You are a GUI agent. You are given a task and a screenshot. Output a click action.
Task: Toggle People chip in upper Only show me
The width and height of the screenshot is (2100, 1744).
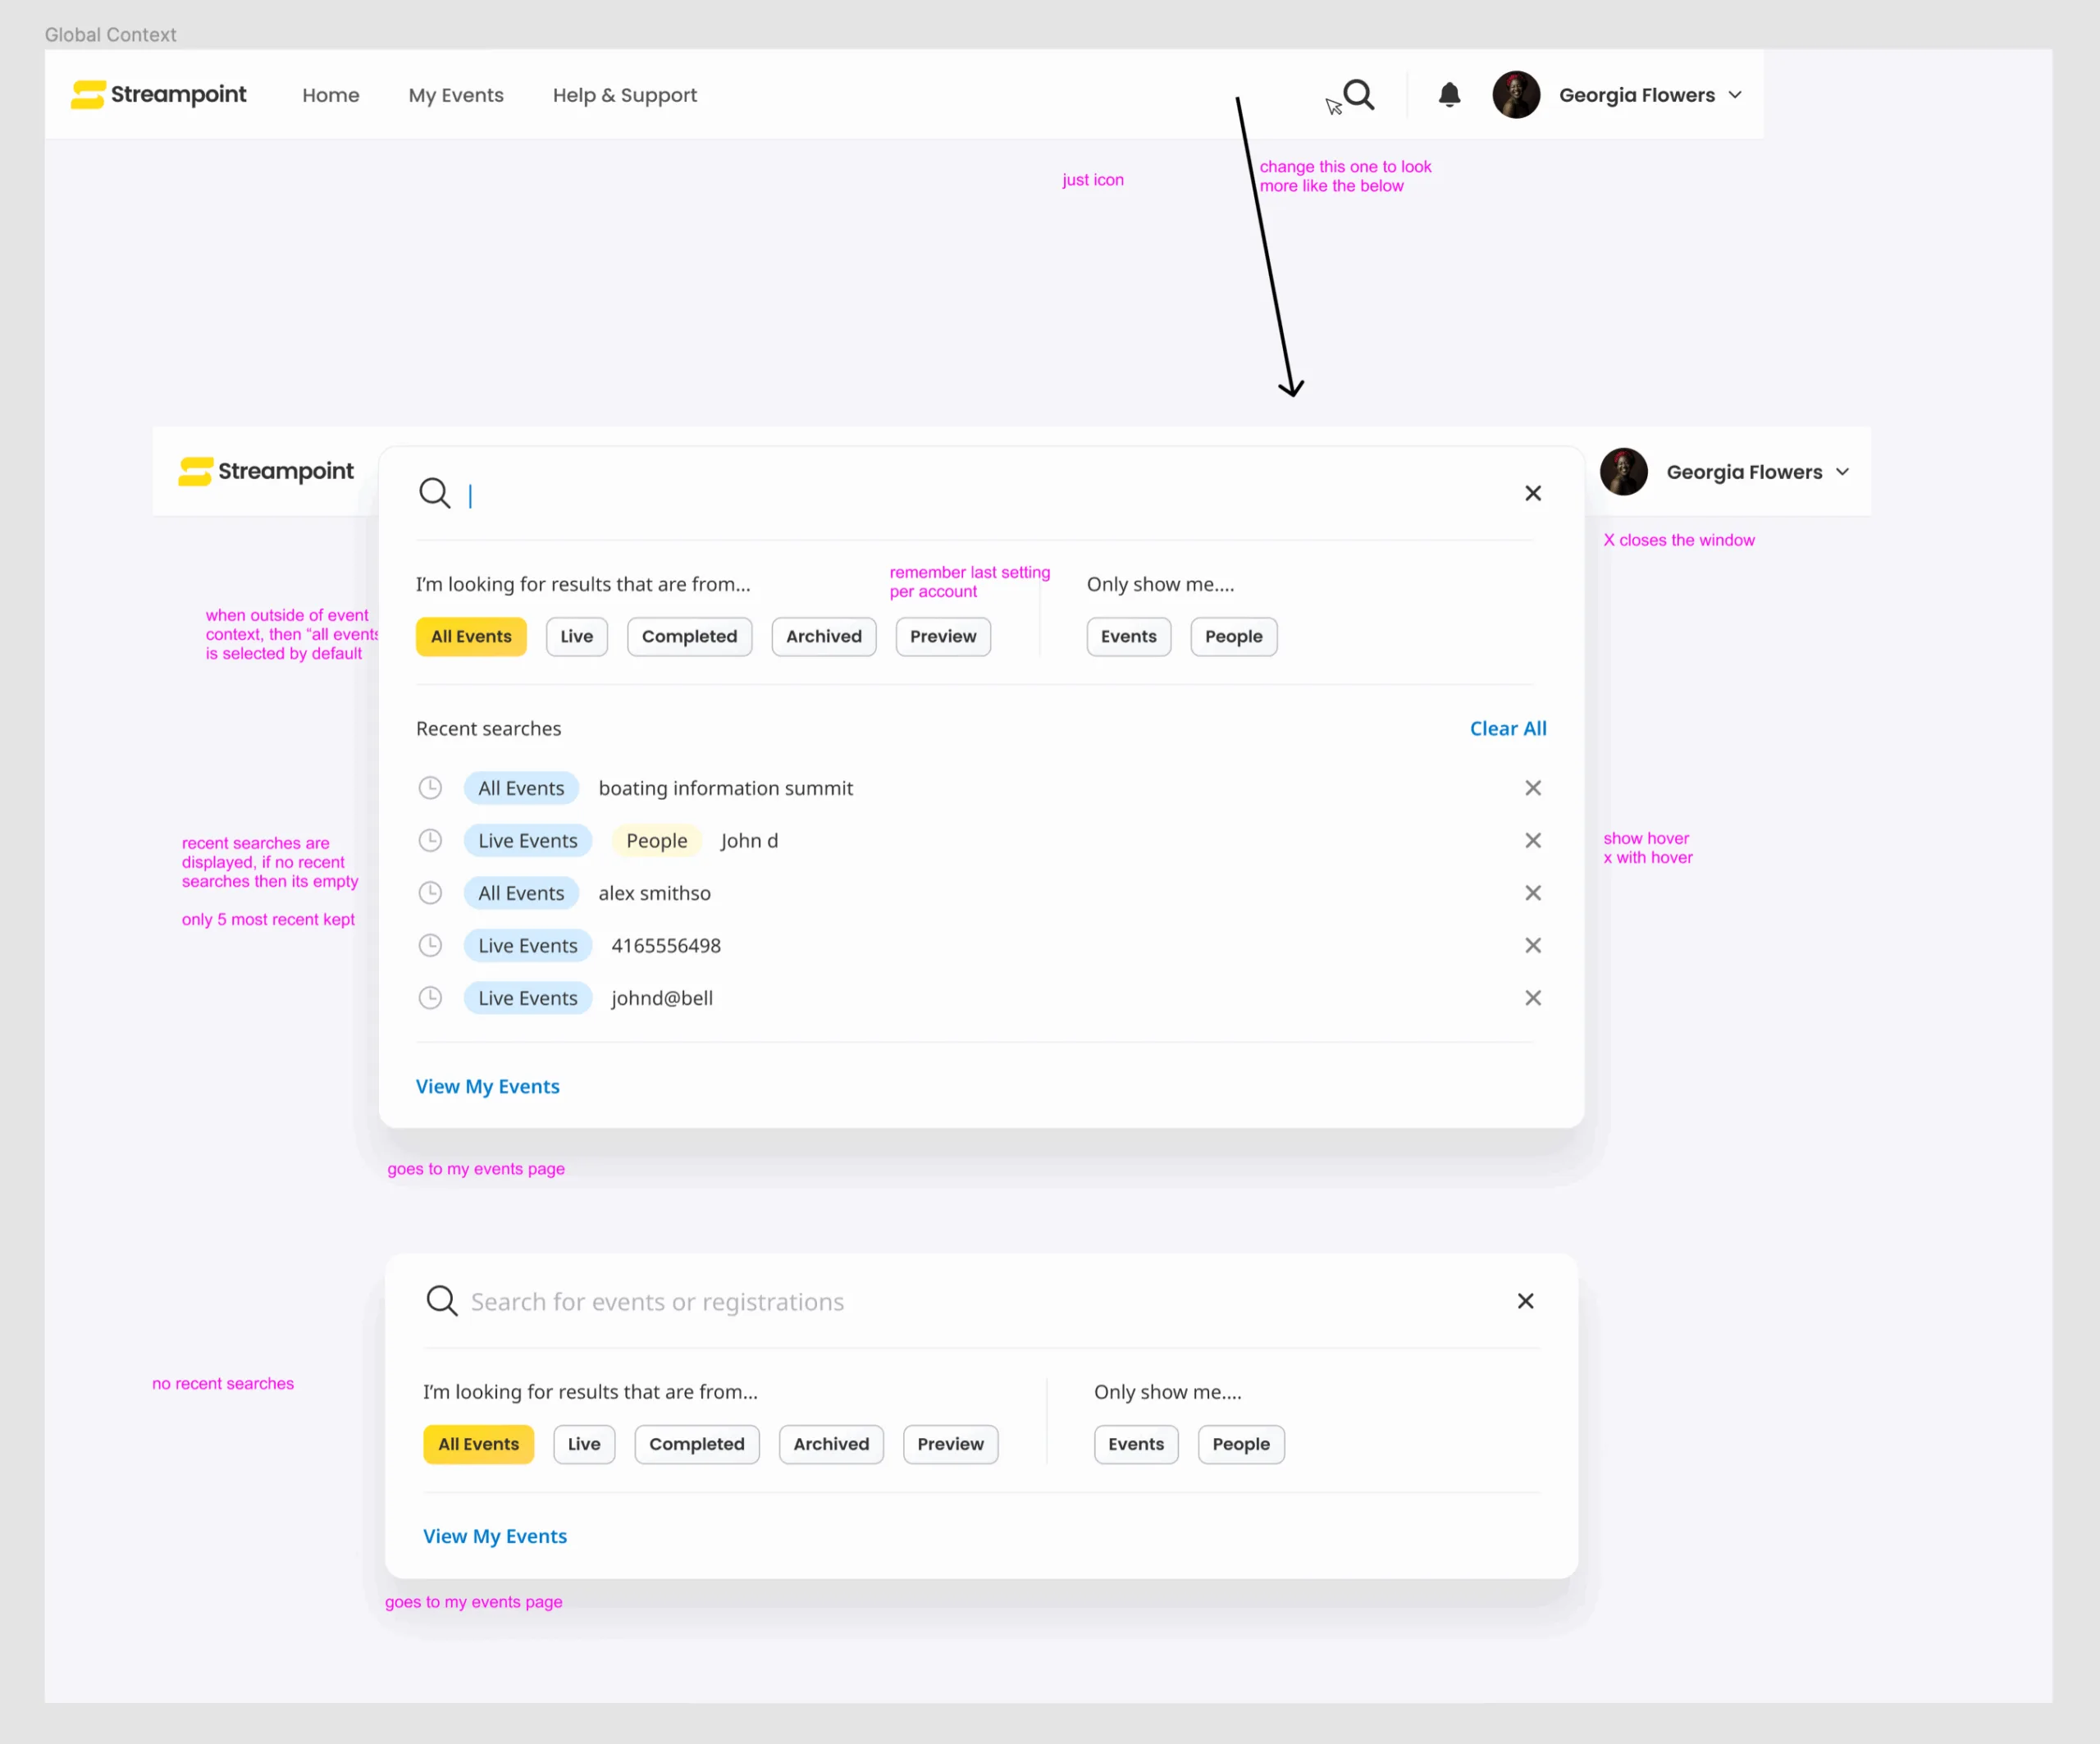pyautogui.click(x=1234, y=637)
